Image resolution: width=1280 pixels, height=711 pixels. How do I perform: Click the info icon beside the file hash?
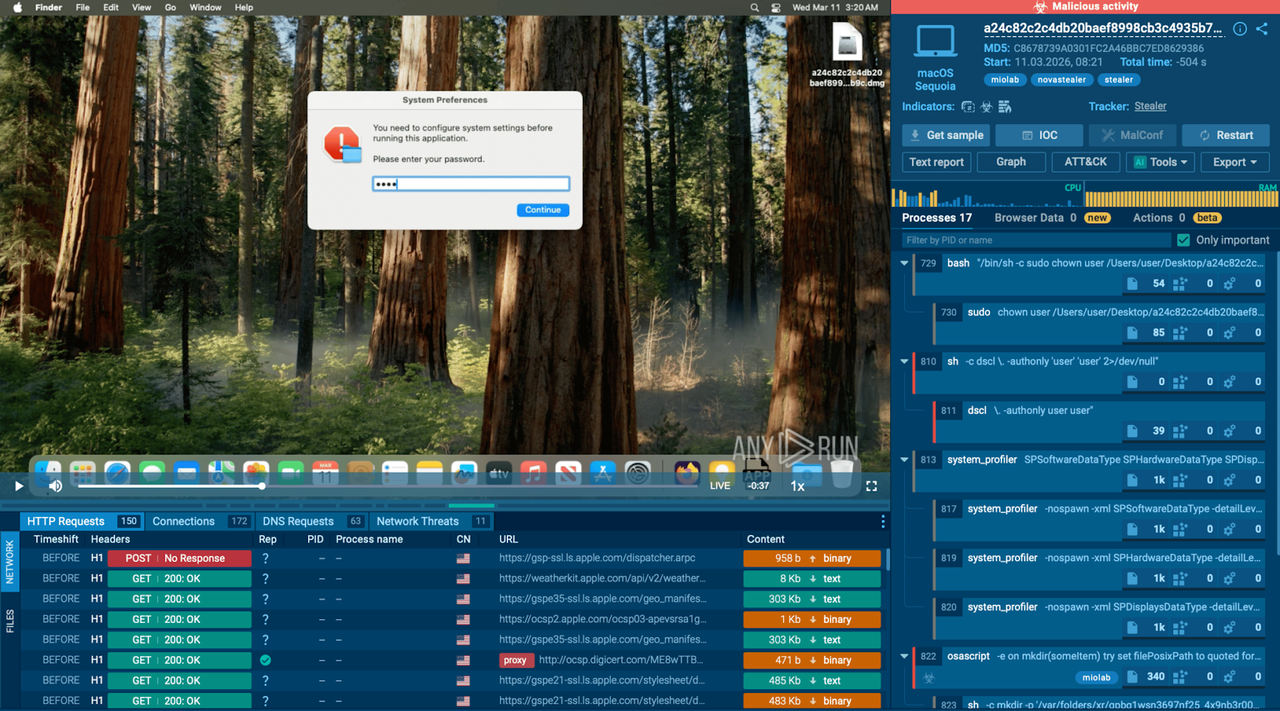(x=1239, y=29)
